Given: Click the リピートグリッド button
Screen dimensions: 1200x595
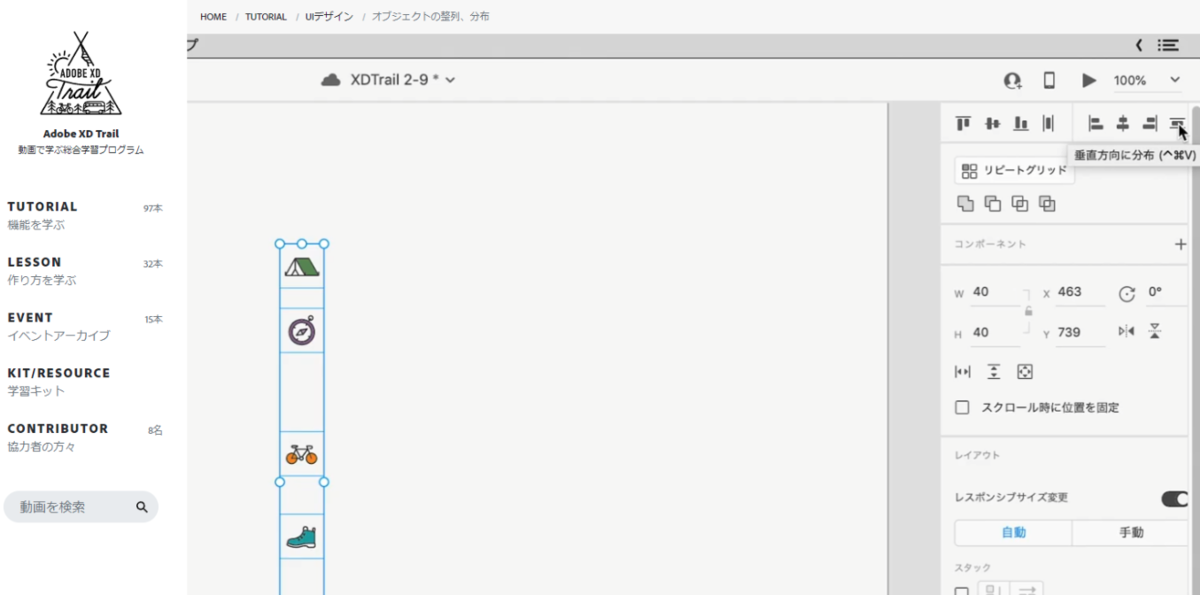Looking at the screenshot, I should pyautogui.click(x=1014, y=171).
